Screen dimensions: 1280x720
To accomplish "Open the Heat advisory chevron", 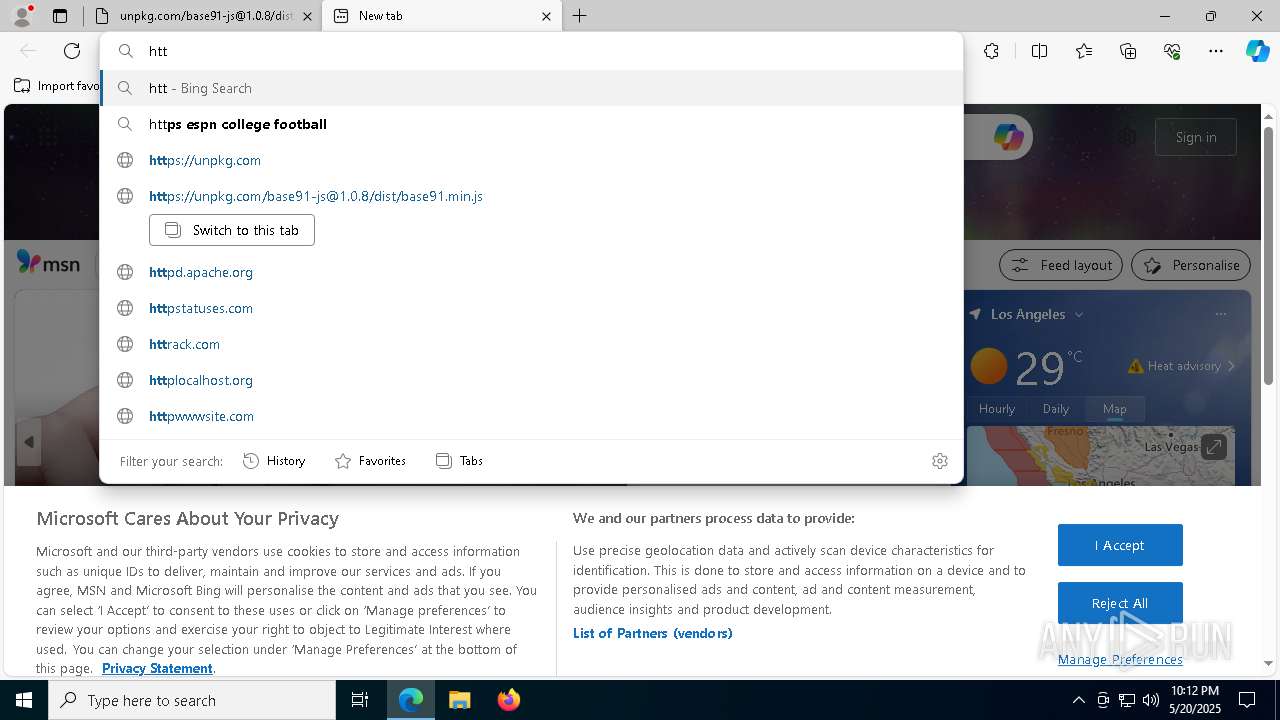I will (1231, 366).
